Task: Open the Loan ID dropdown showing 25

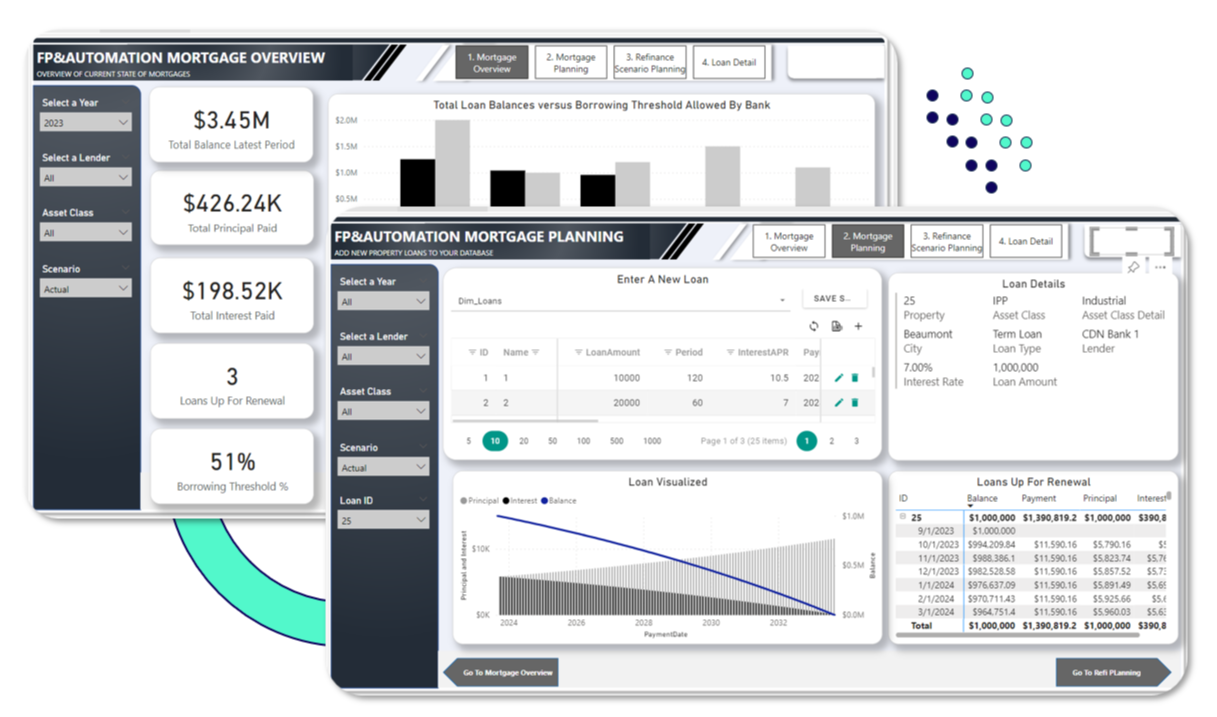Action: click(x=384, y=520)
